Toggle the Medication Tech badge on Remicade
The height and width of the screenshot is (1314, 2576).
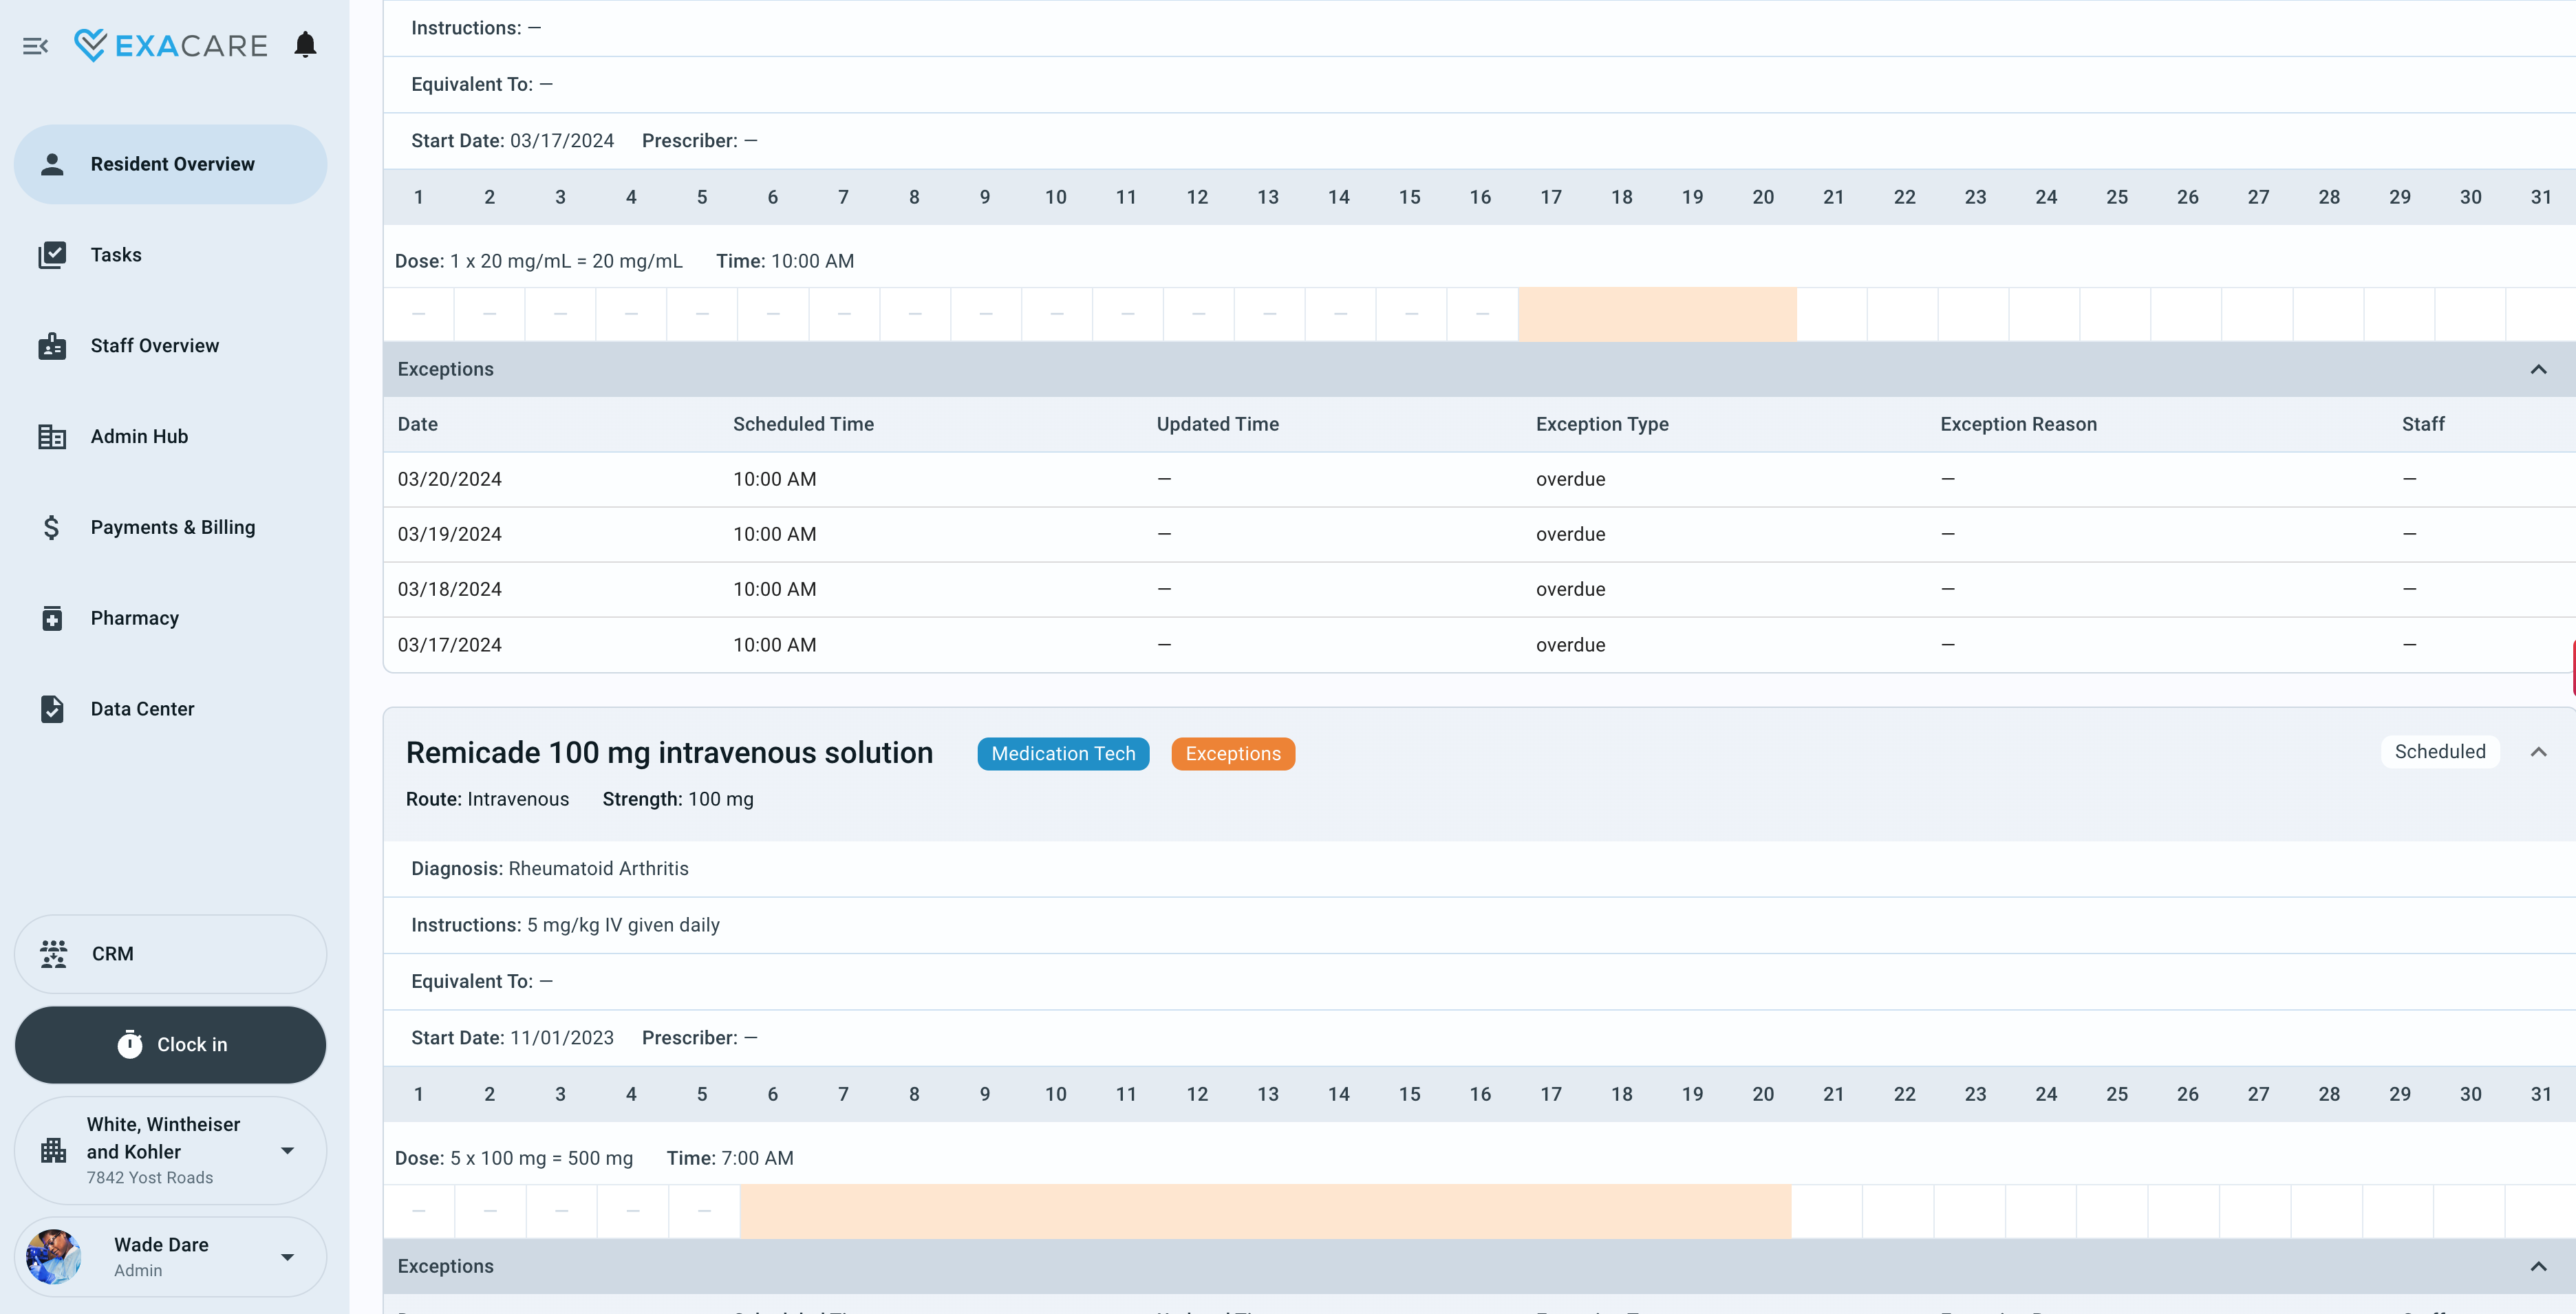coord(1063,753)
